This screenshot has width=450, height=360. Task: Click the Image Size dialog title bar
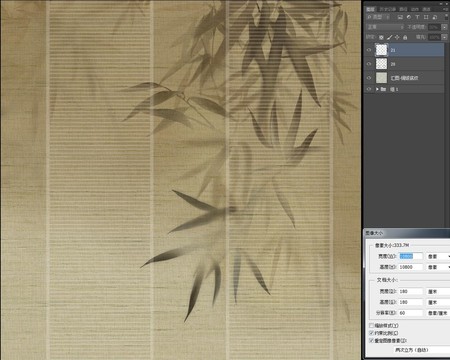point(406,233)
